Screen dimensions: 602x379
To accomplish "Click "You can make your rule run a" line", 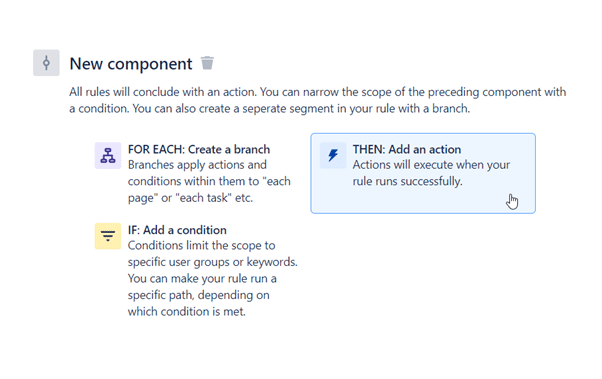I will click(202, 278).
